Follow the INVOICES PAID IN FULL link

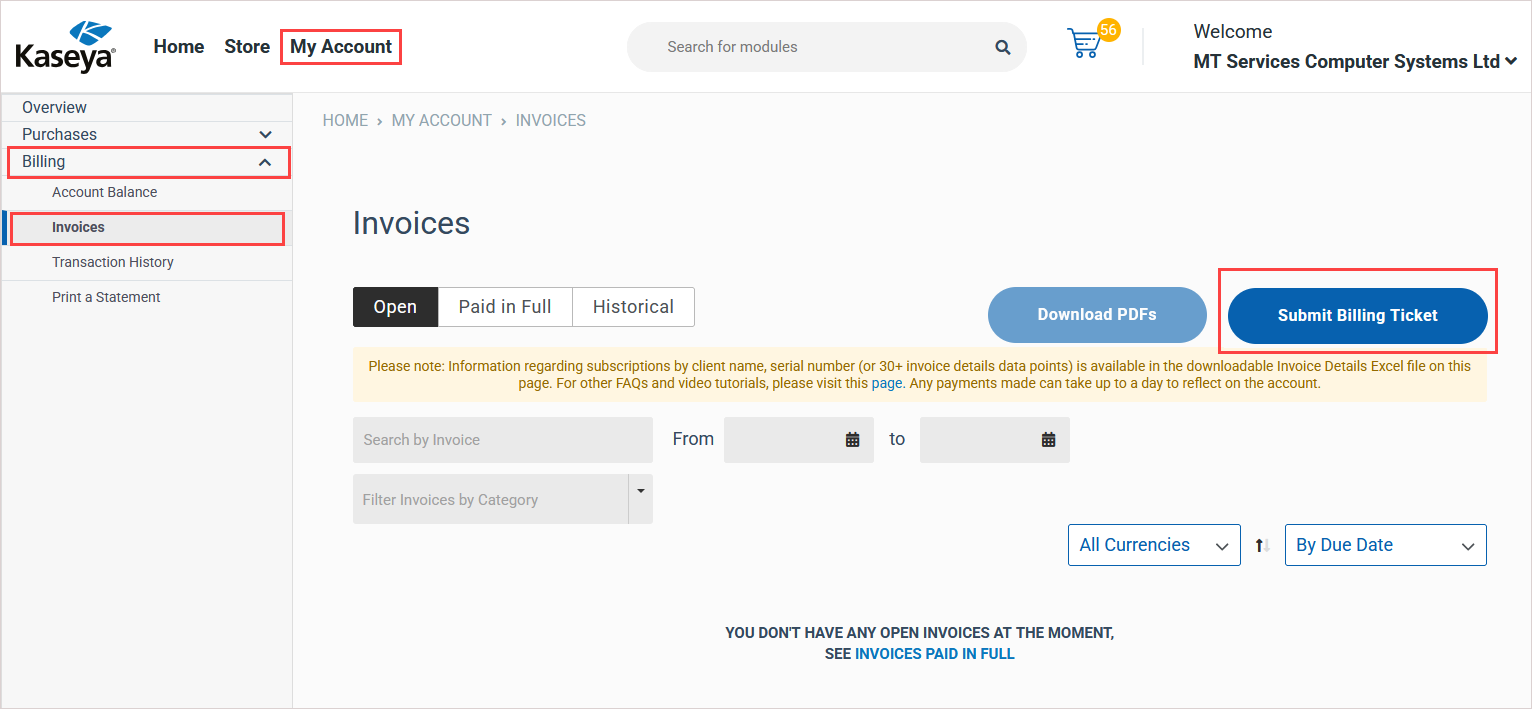coord(935,654)
